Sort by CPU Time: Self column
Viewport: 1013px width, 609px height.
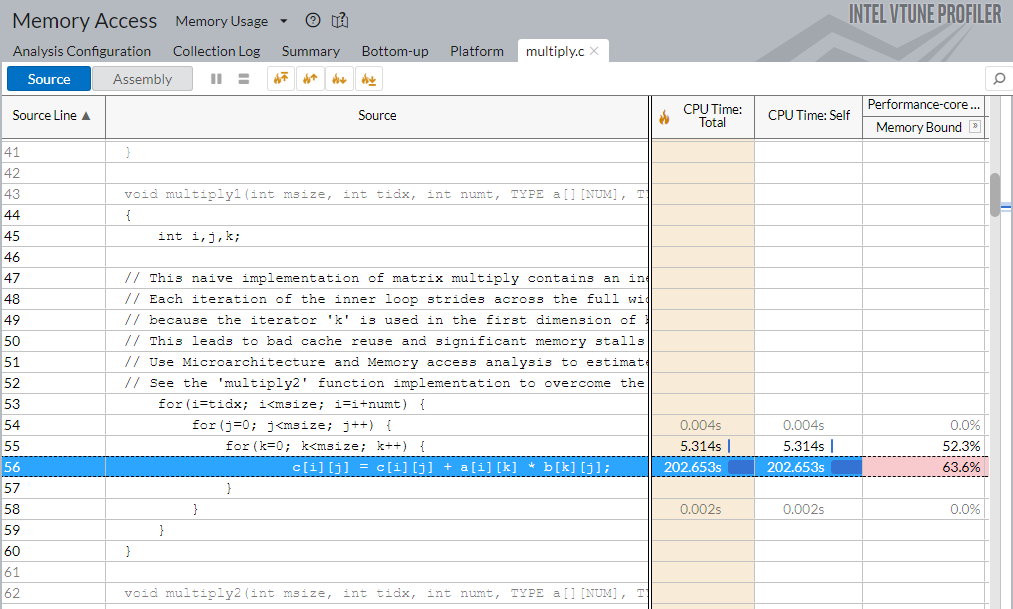click(808, 116)
